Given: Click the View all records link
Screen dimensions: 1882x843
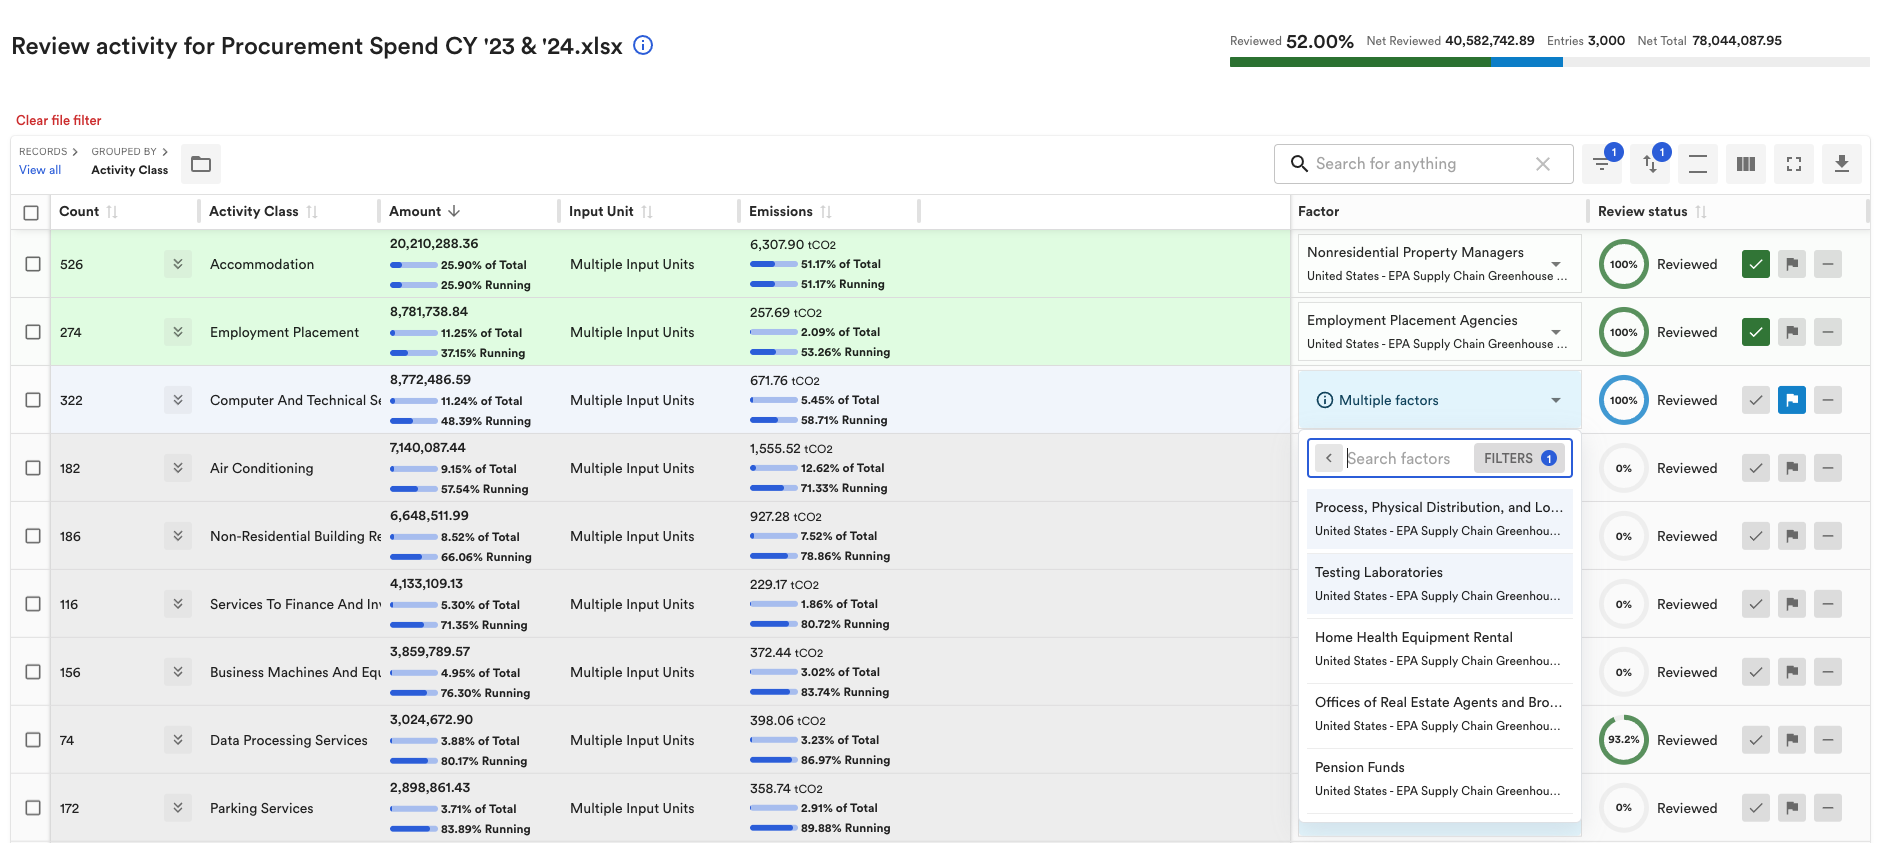Looking at the screenshot, I should tap(40, 170).
